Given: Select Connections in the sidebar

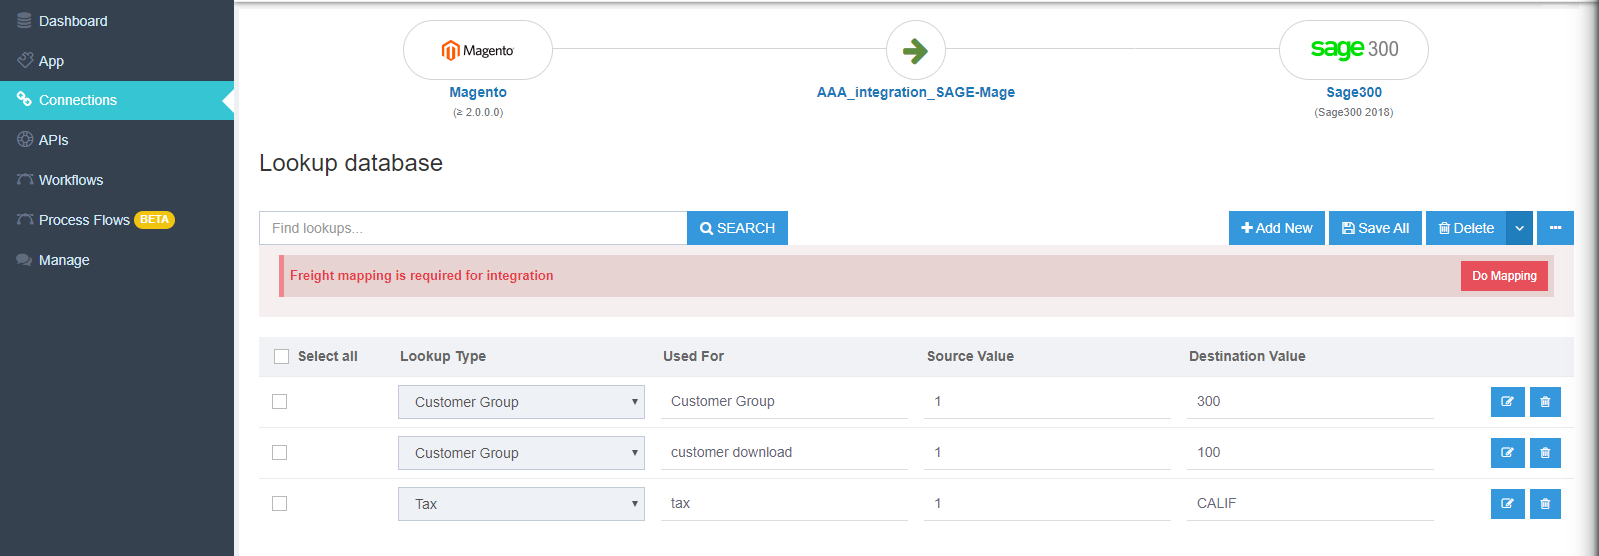Looking at the screenshot, I should click(x=117, y=100).
